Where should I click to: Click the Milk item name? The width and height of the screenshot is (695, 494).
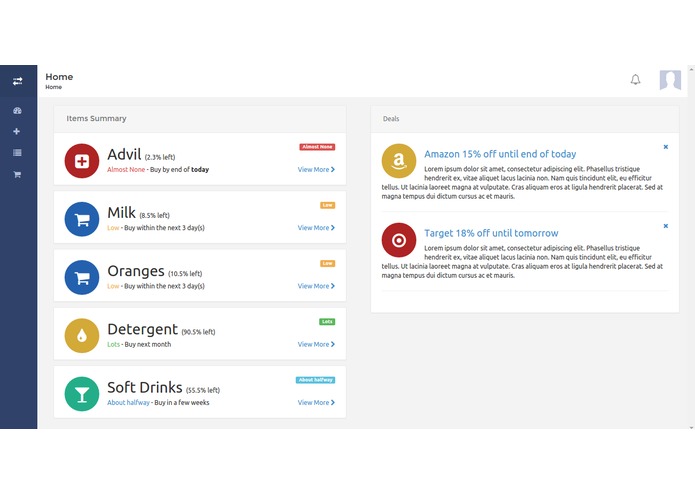click(x=121, y=213)
